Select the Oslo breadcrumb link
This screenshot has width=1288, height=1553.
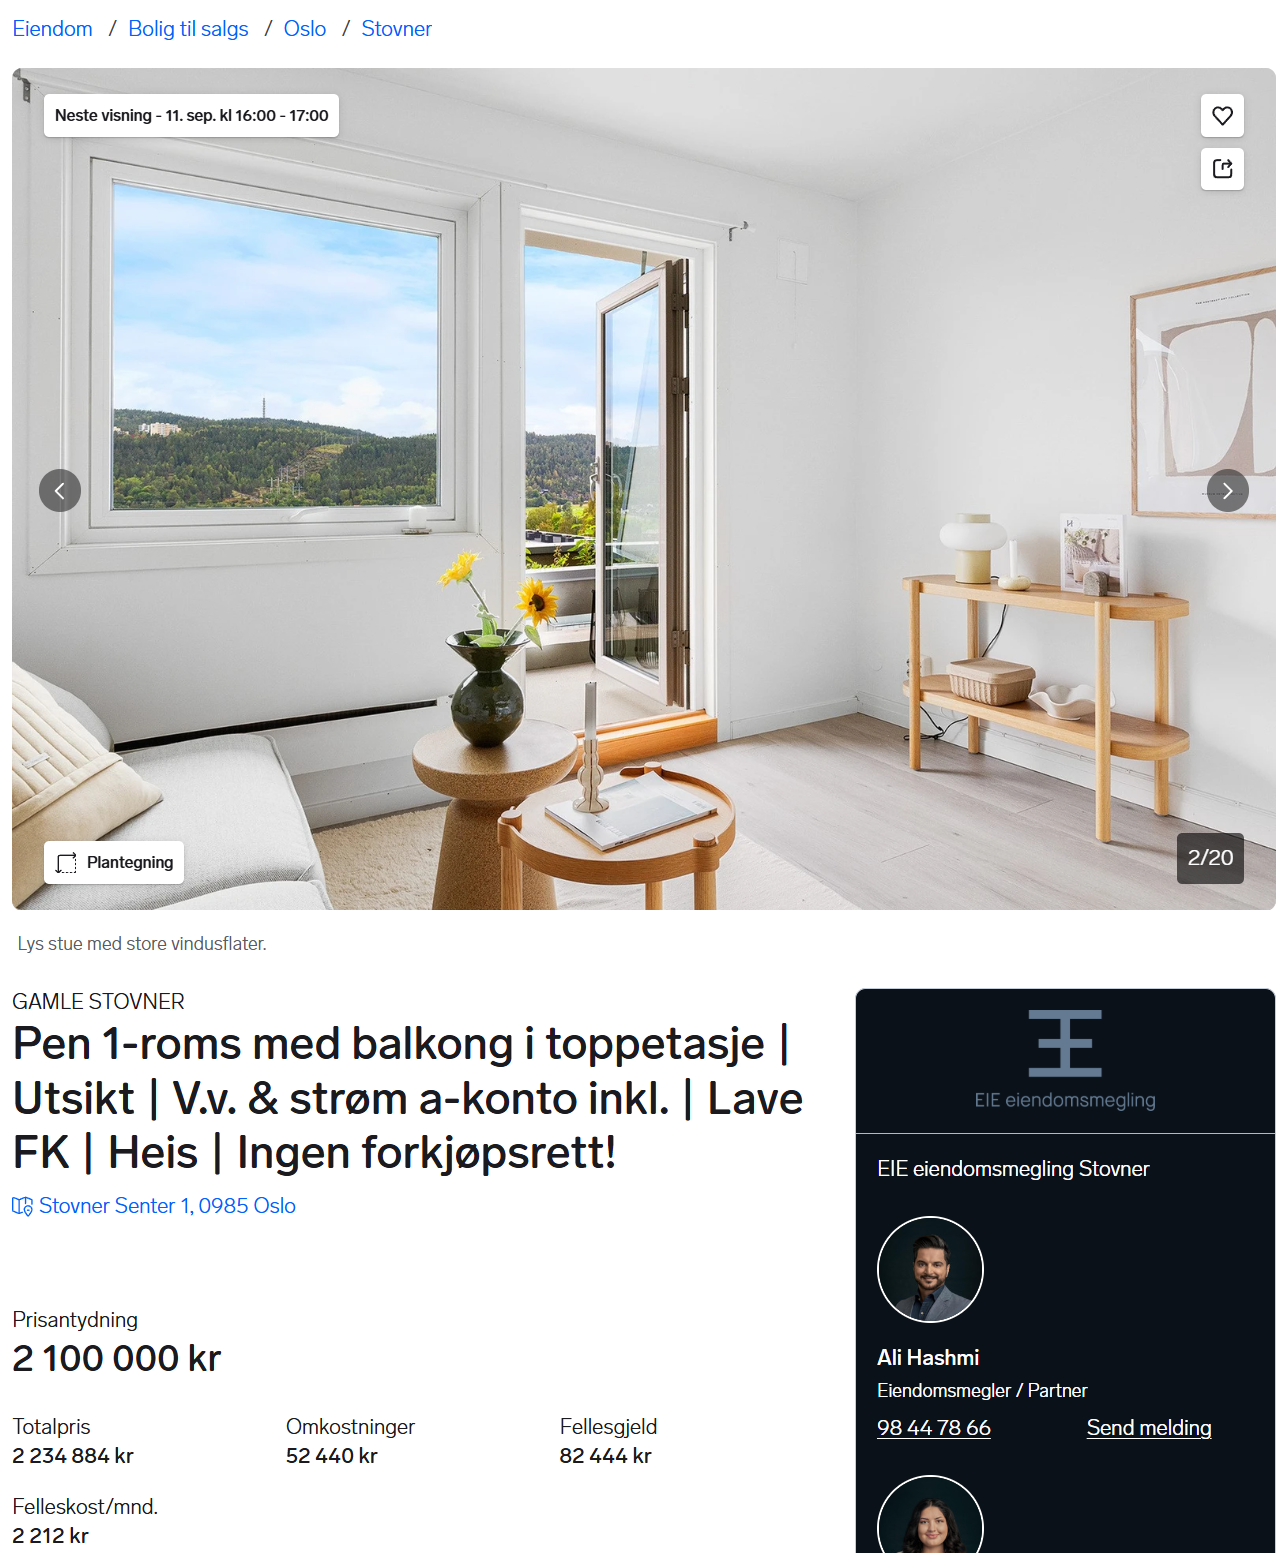pos(305,29)
